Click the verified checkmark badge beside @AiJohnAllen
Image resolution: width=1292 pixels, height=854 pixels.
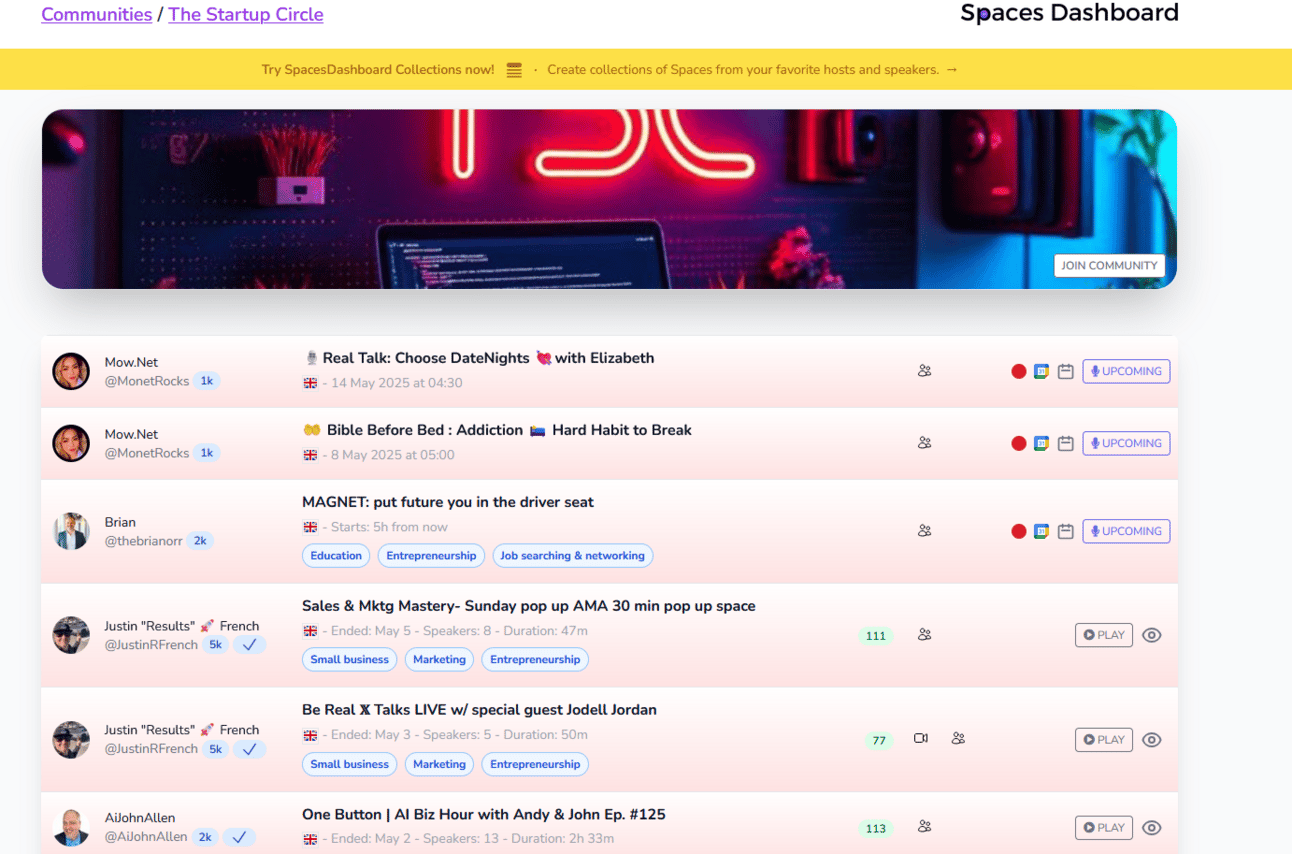(x=239, y=837)
